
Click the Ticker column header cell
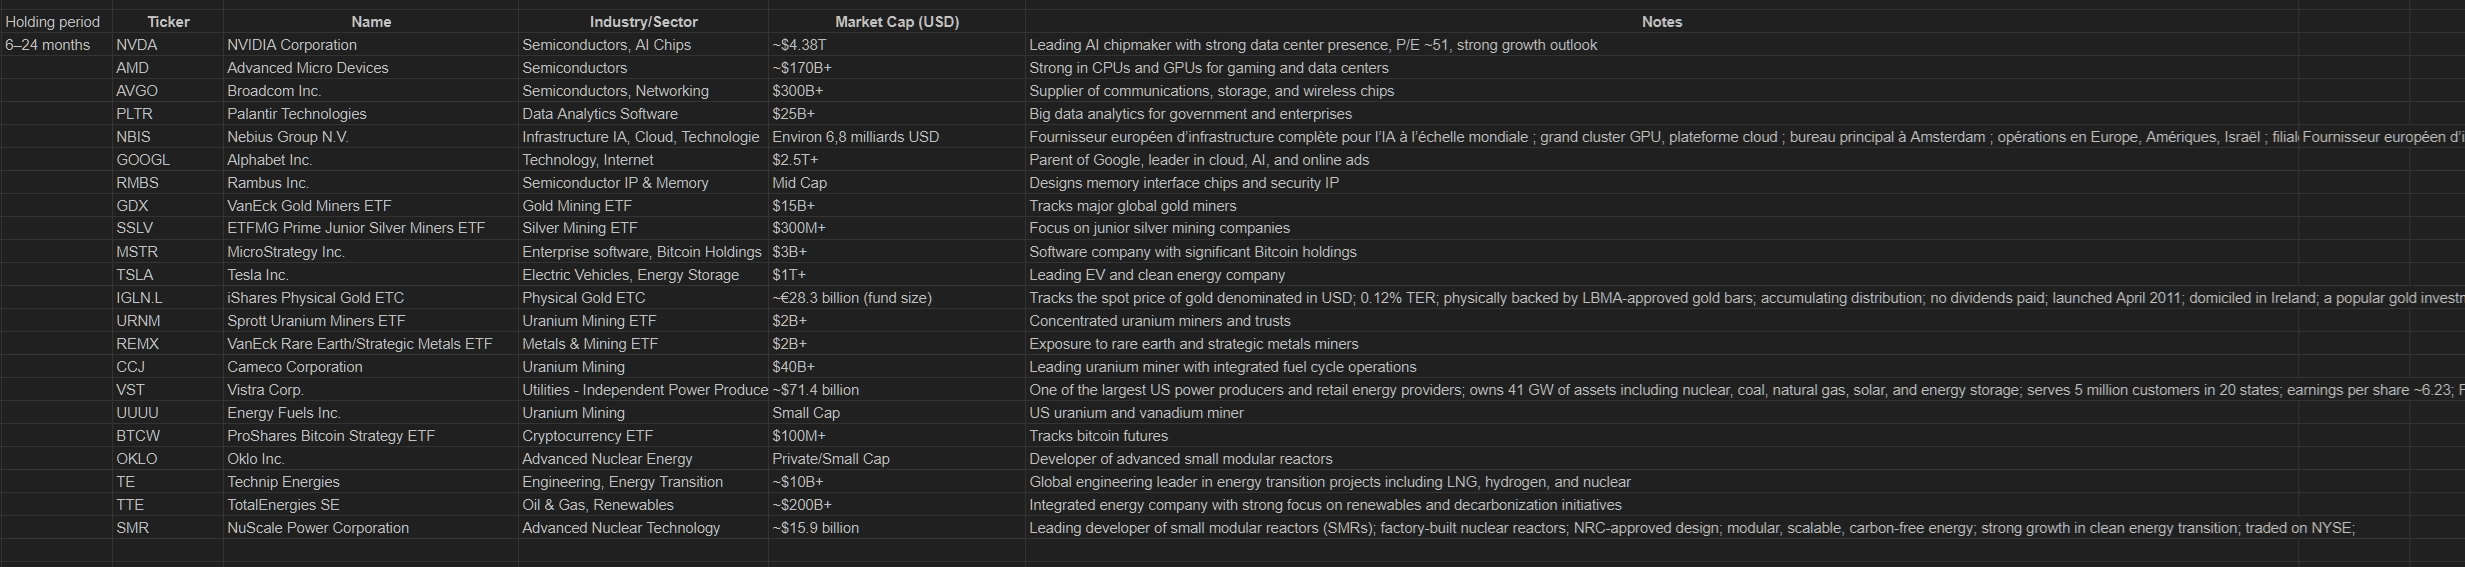(168, 22)
